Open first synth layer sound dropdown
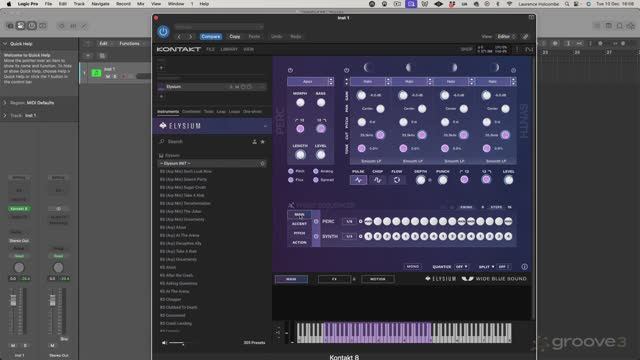640x360 pixels. tap(370, 82)
